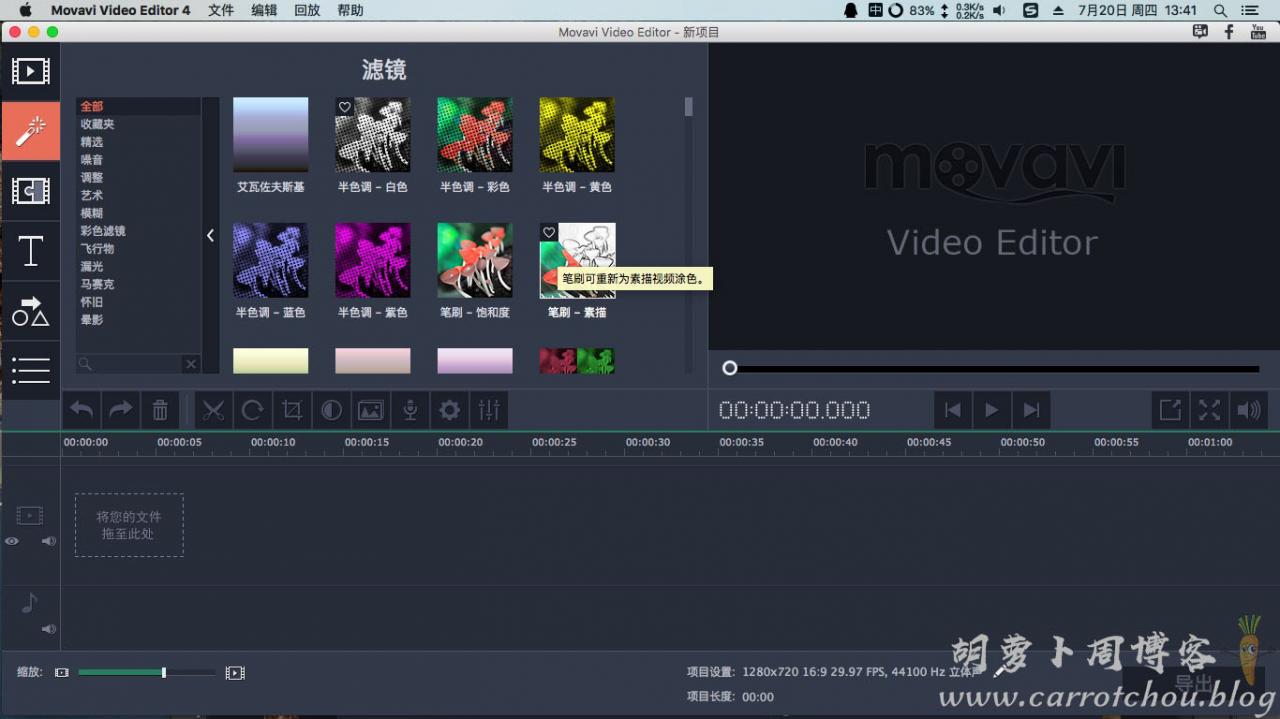Image resolution: width=1280 pixels, height=719 pixels.
Task: Select the 艾瓦佐夫斯基 filter thumbnail
Action: point(271,135)
